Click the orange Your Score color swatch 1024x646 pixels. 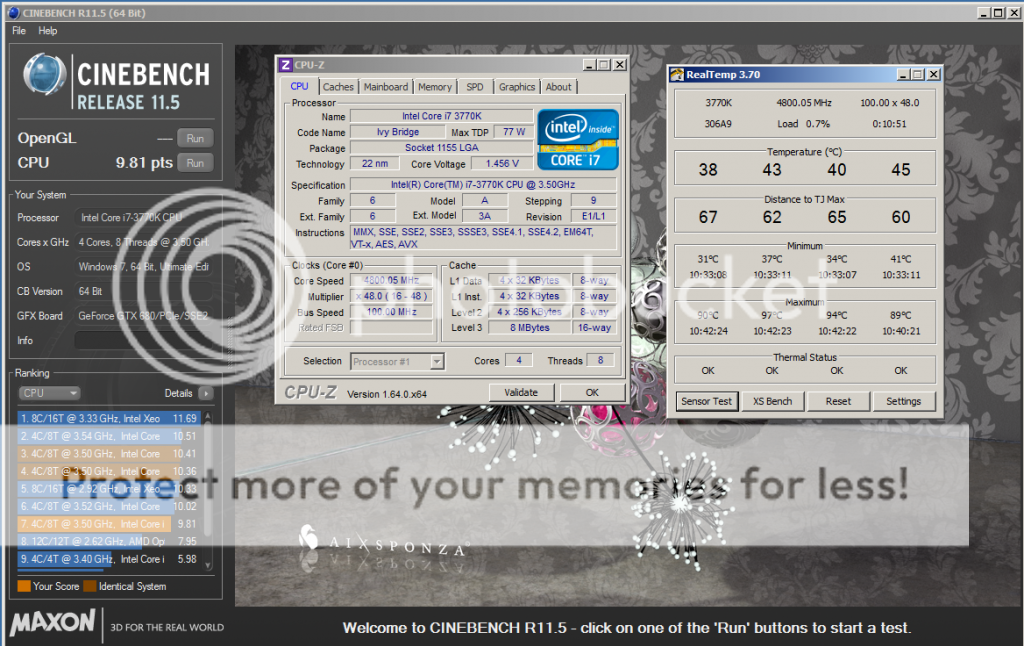pos(23,586)
